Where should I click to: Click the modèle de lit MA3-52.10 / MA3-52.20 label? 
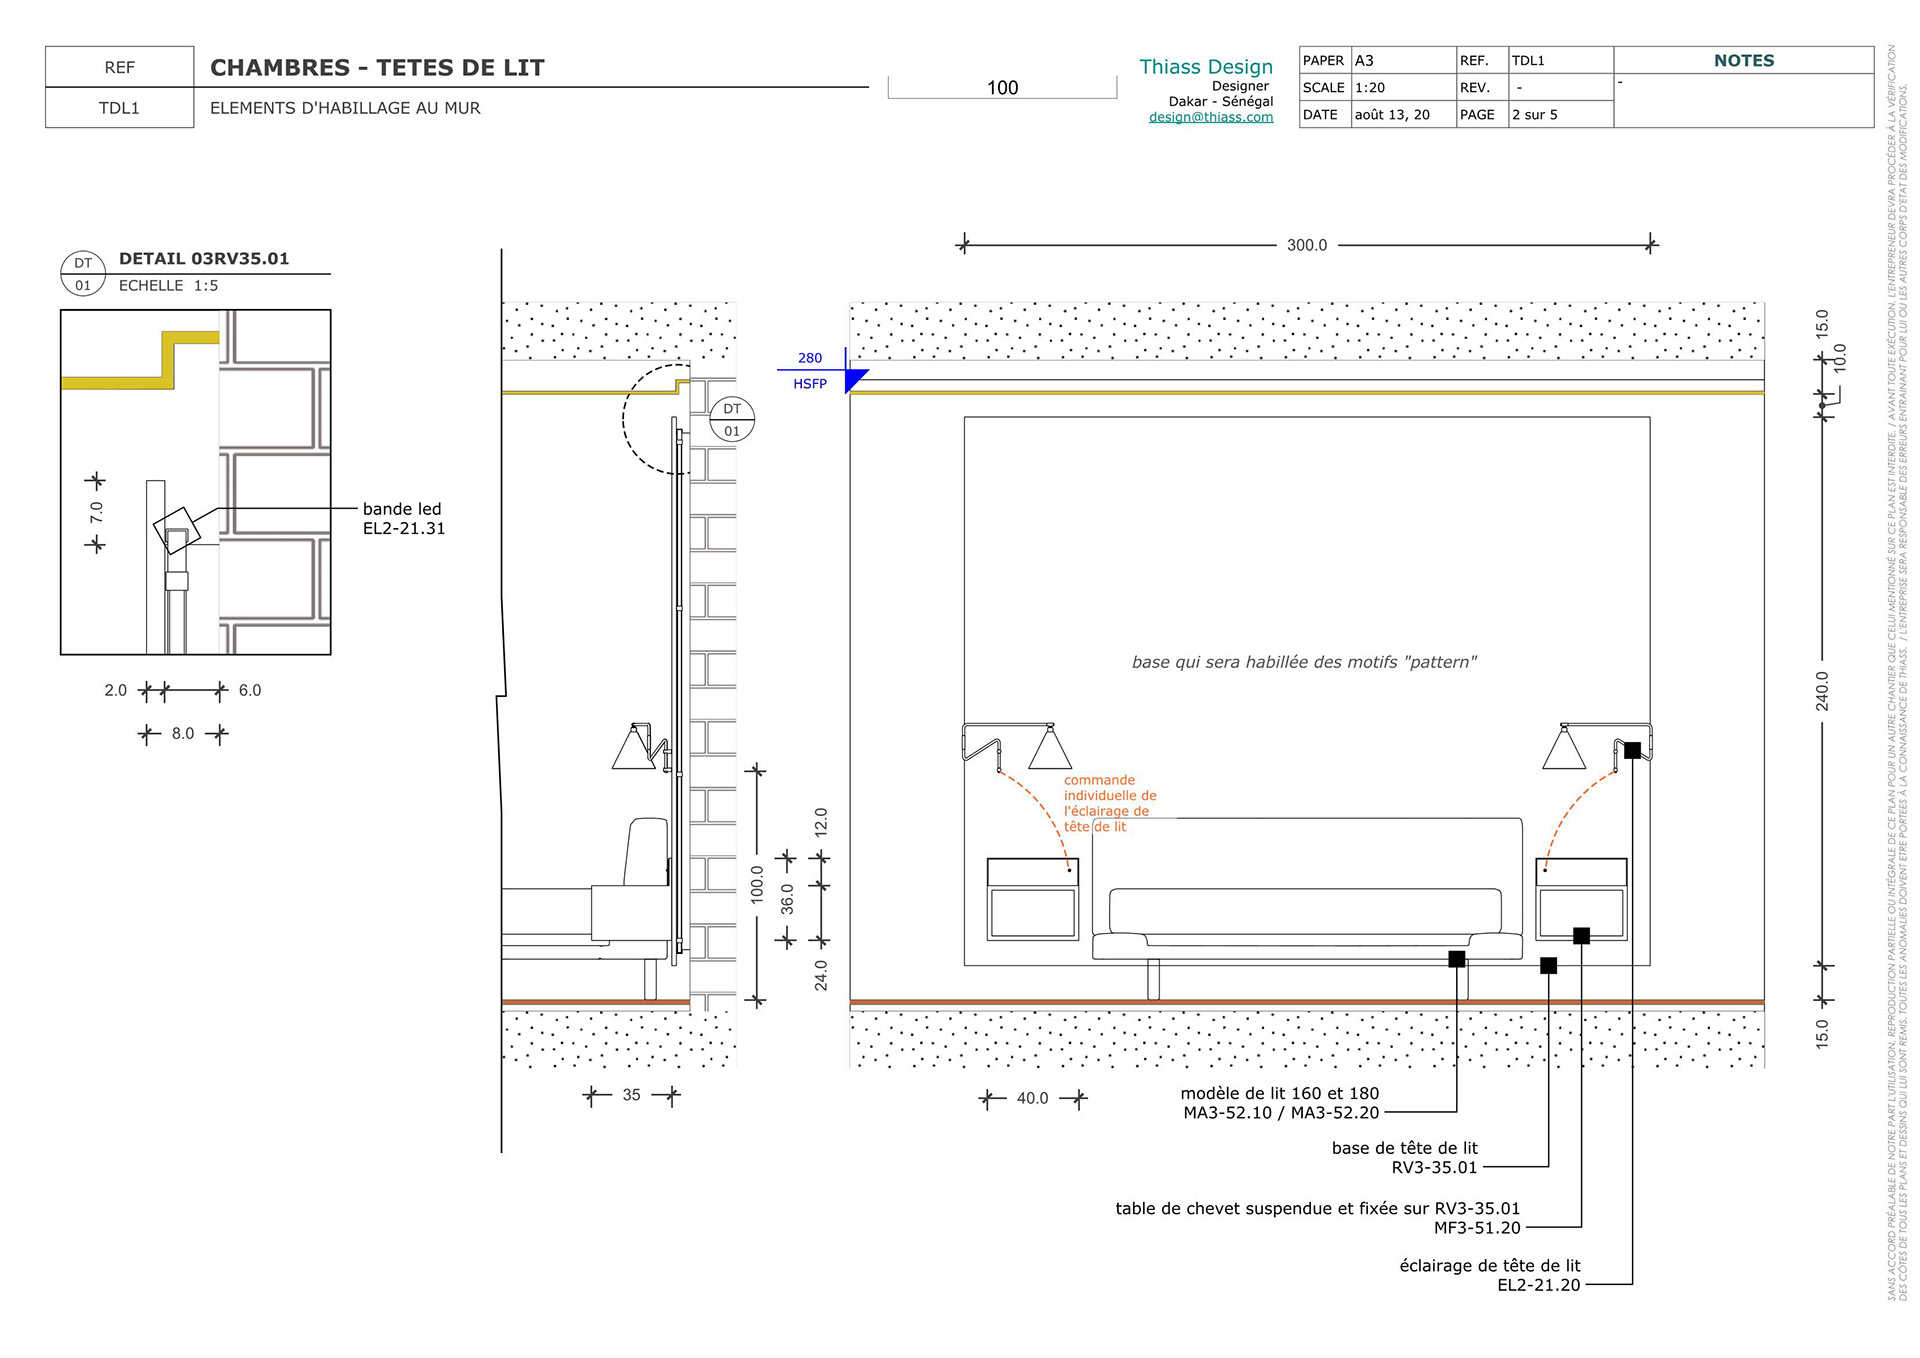[1280, 1103]
